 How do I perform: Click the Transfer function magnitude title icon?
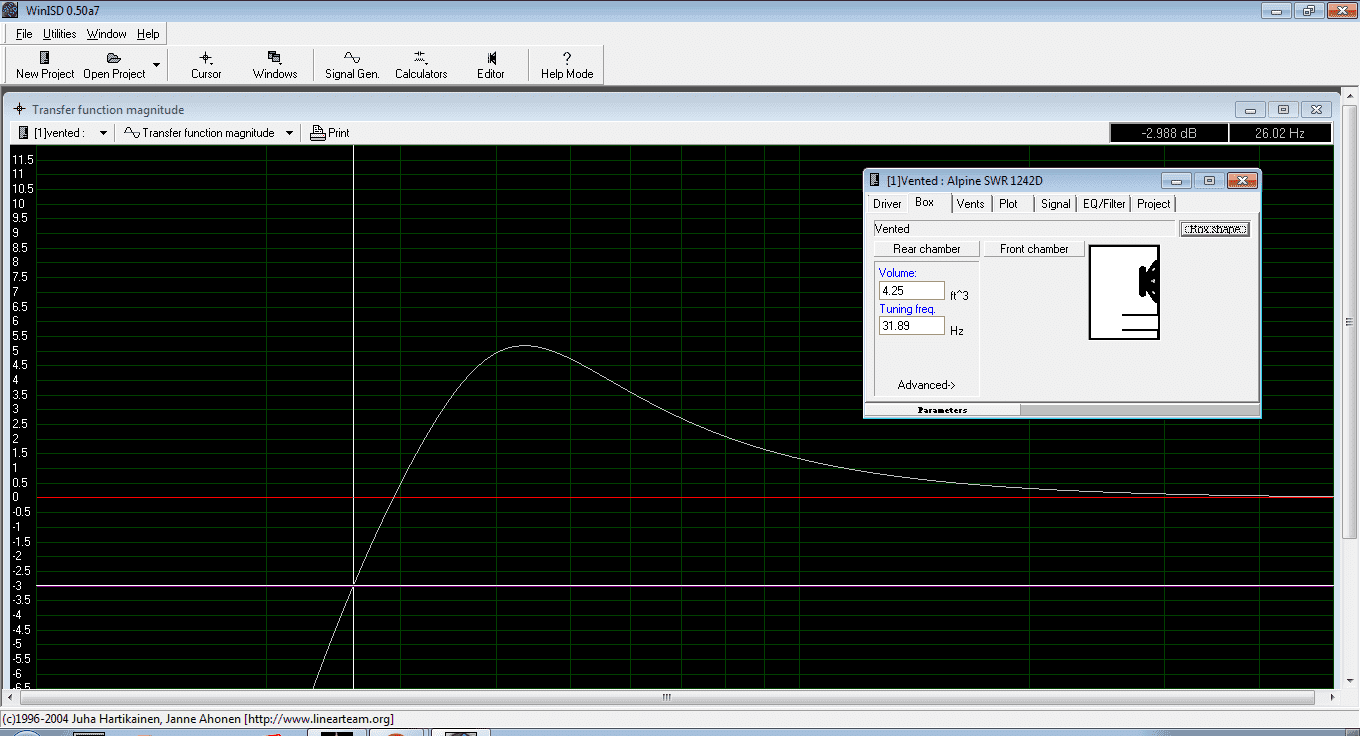(18, 110)
